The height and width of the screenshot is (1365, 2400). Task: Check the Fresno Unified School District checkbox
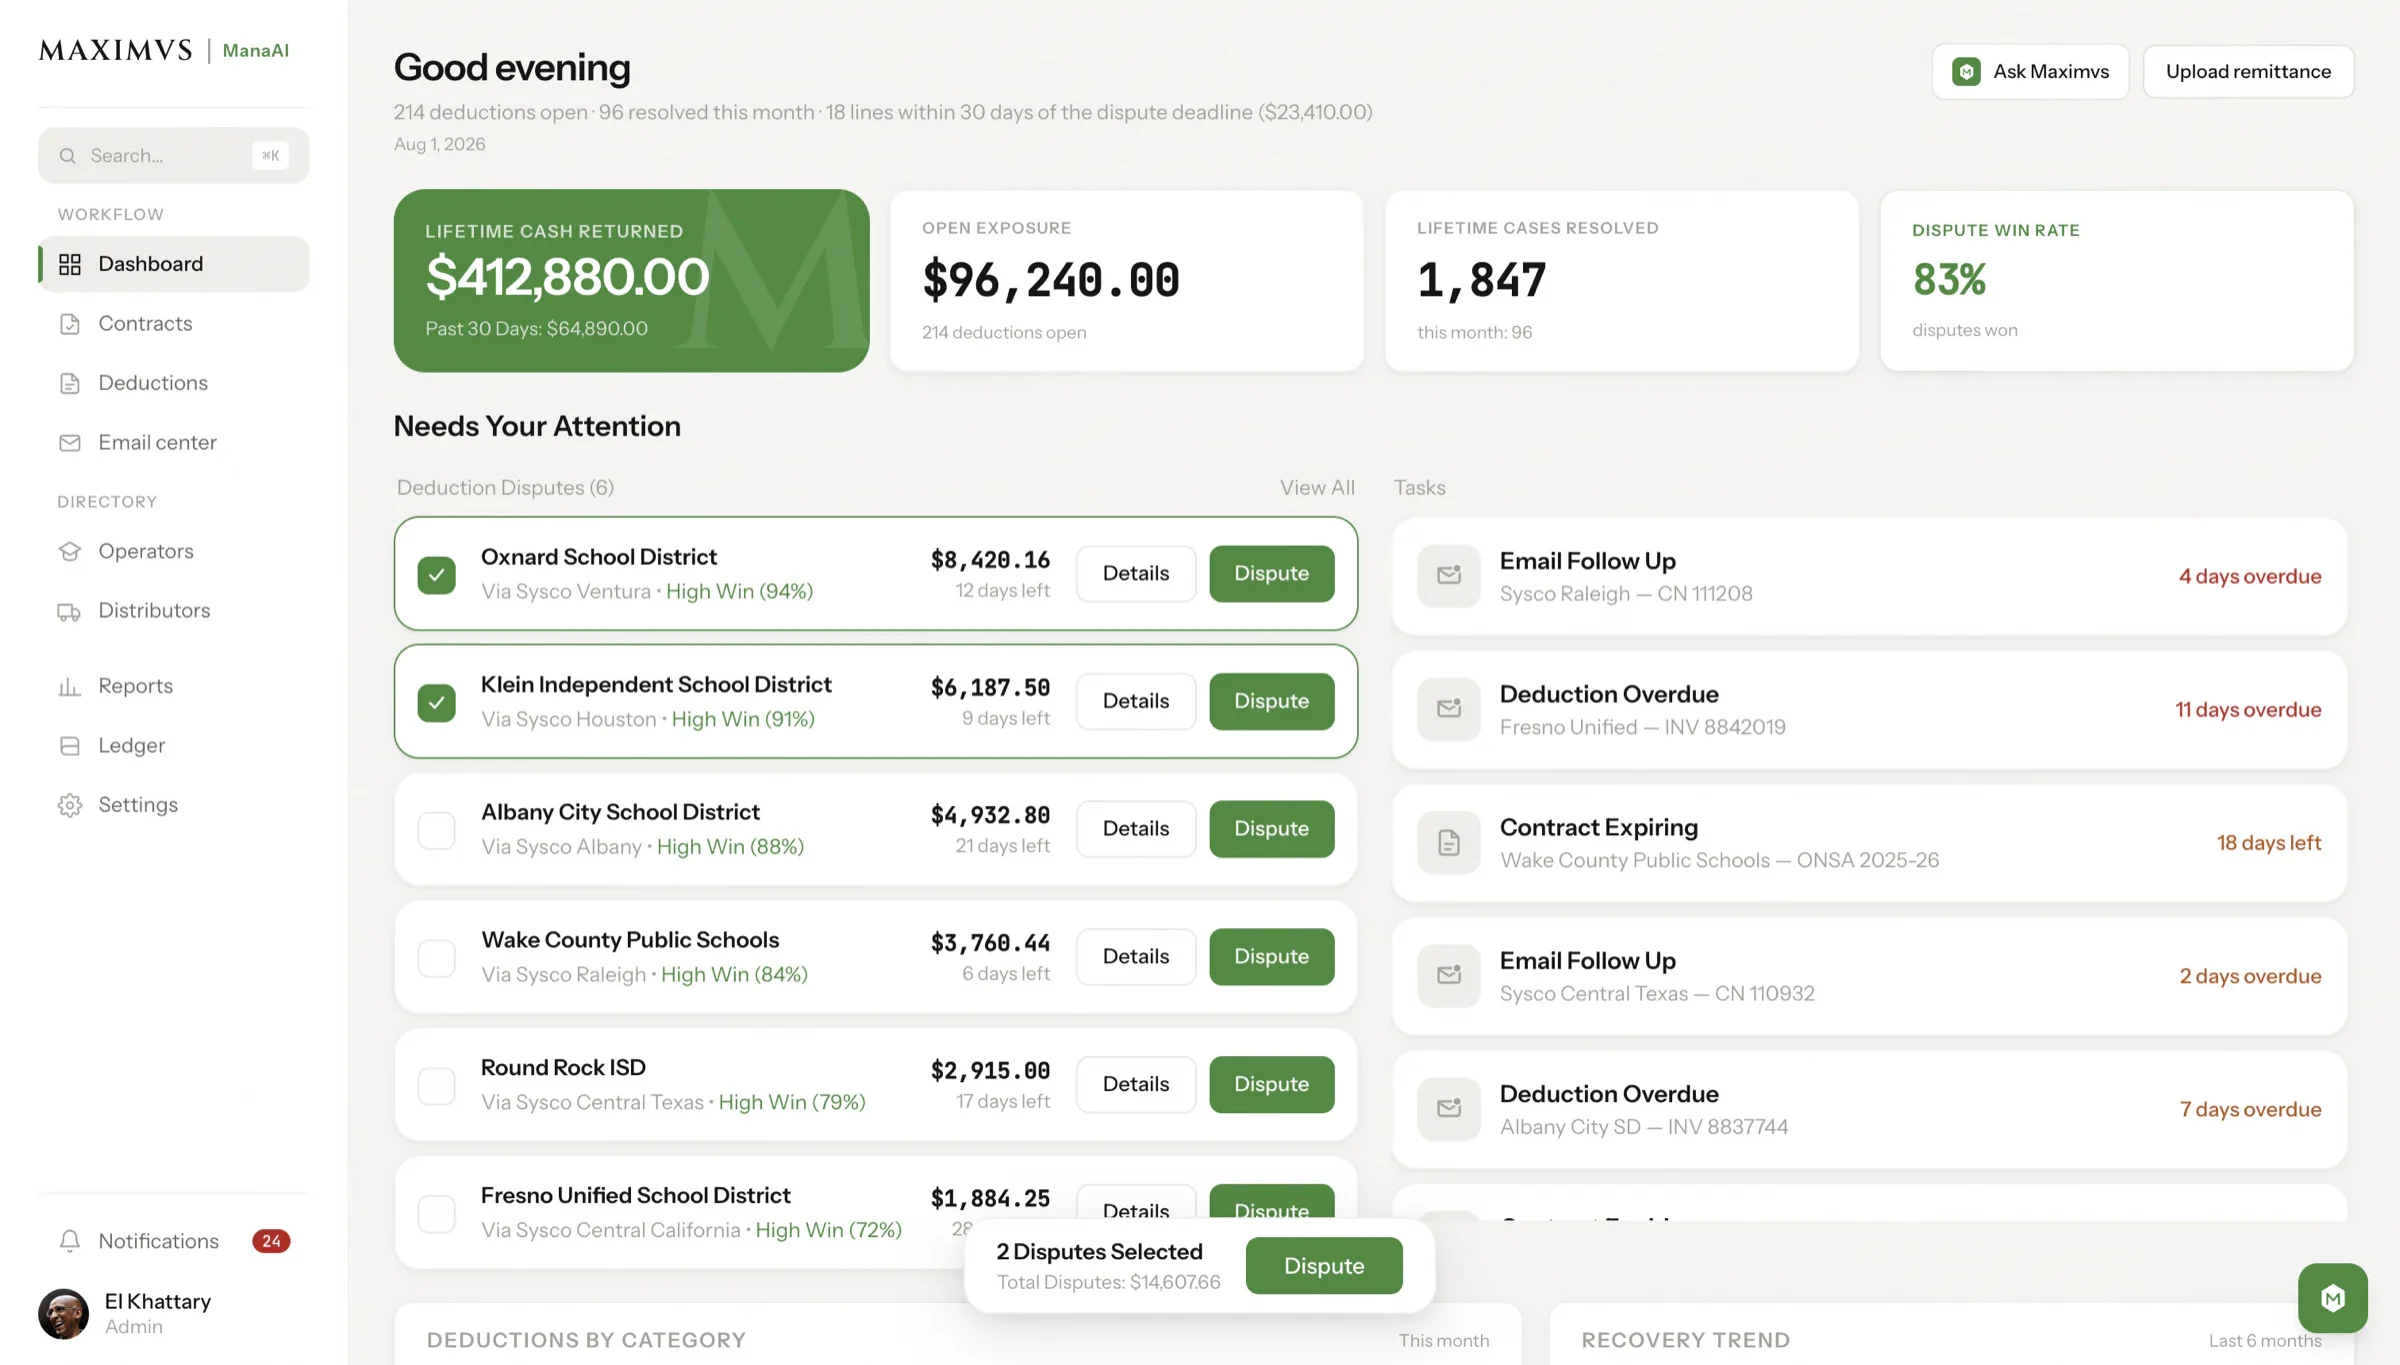pos(436,1214)
